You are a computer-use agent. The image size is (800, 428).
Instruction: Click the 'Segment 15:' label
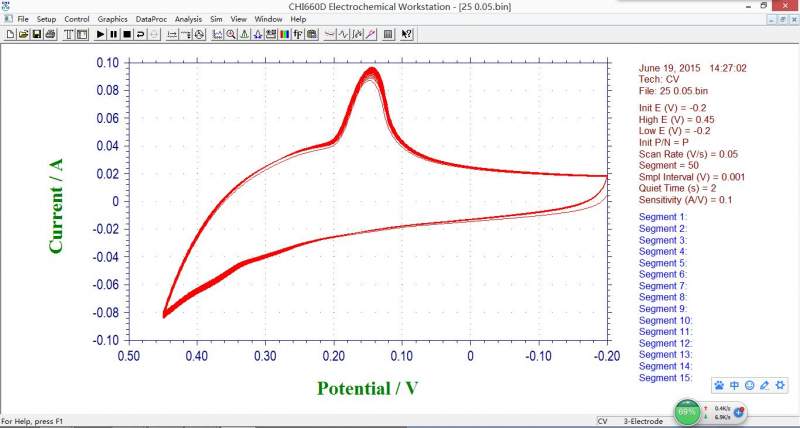[665, 378]
